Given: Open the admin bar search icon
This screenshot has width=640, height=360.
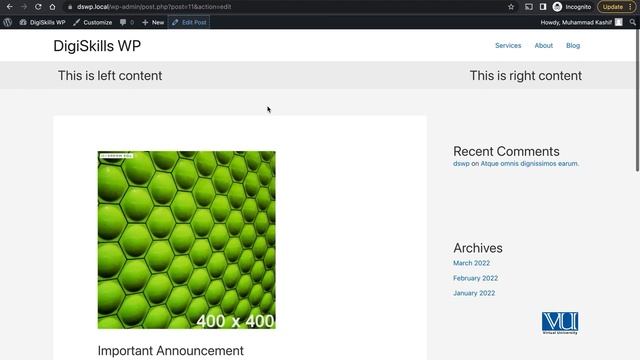Looking at the screenshot, I should click(633, 22).
